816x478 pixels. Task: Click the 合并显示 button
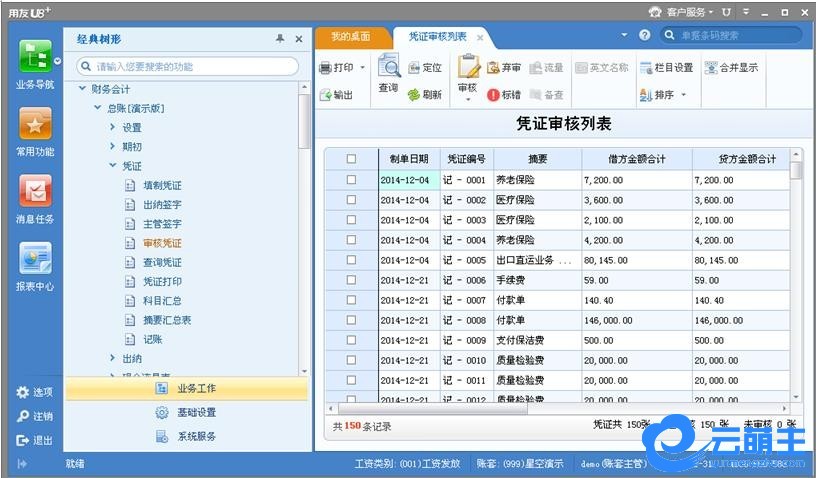731,68
